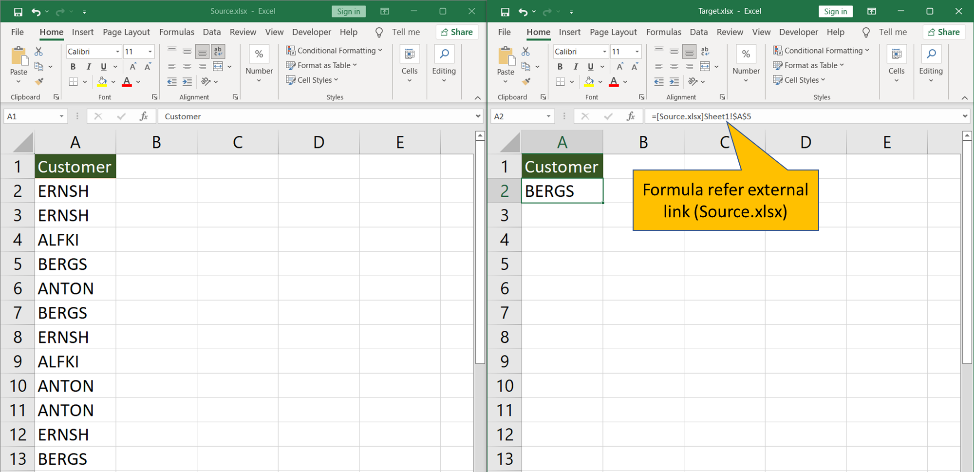Click Save icon in Target.xlsx window
Image resolution: width=974 pixels, height=472 pixels.
coord(506,12)
